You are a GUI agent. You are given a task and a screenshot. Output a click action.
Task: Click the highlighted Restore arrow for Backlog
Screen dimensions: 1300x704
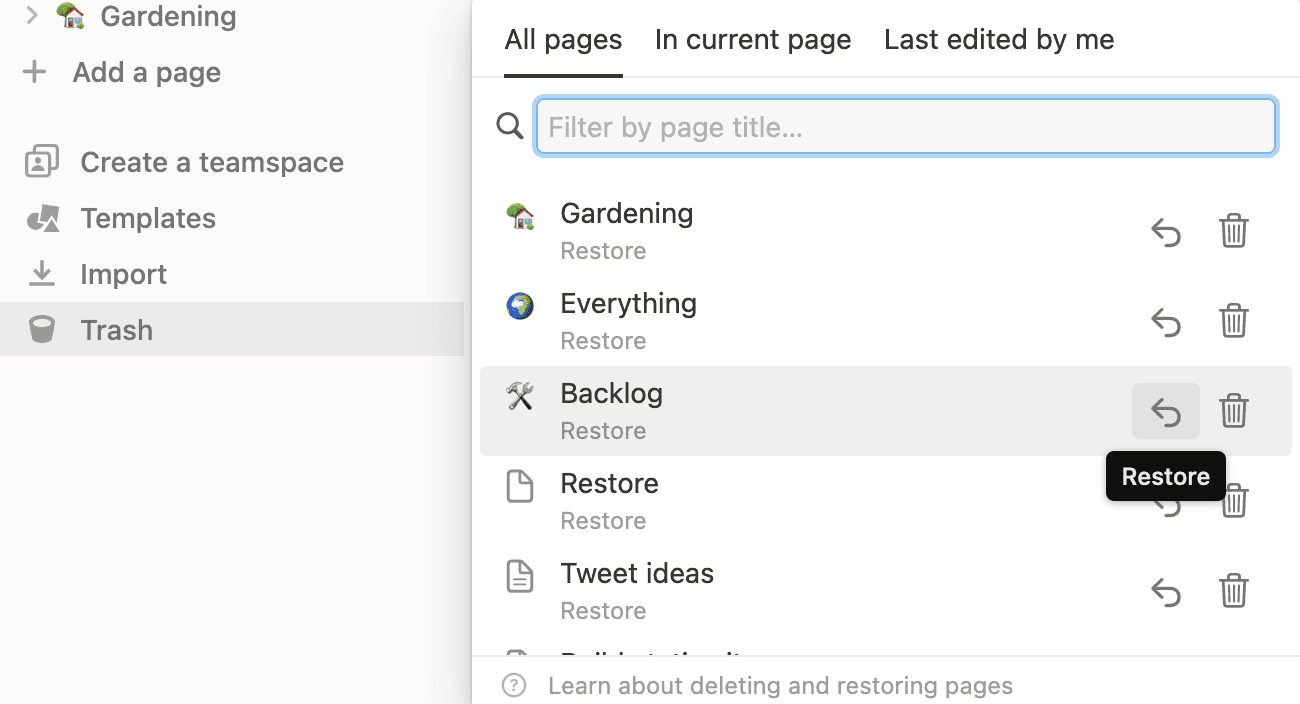tap(1165, 411)
